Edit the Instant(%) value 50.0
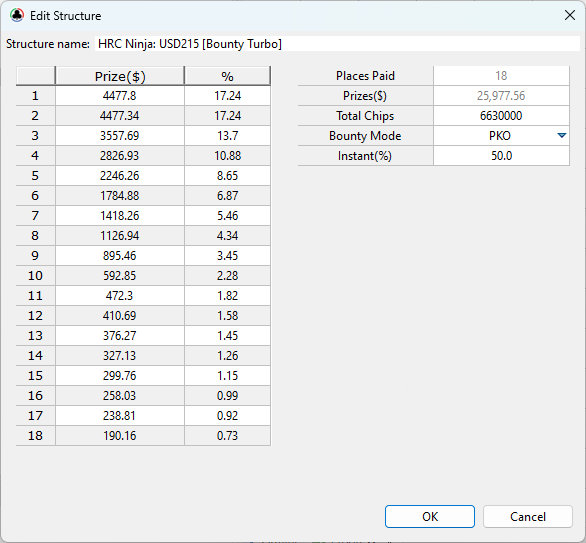Viewport: 586px width, 543px height. 501,156
